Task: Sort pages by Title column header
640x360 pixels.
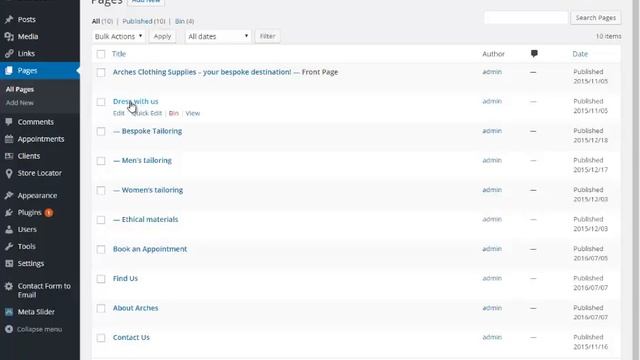Action: [119, 54]
